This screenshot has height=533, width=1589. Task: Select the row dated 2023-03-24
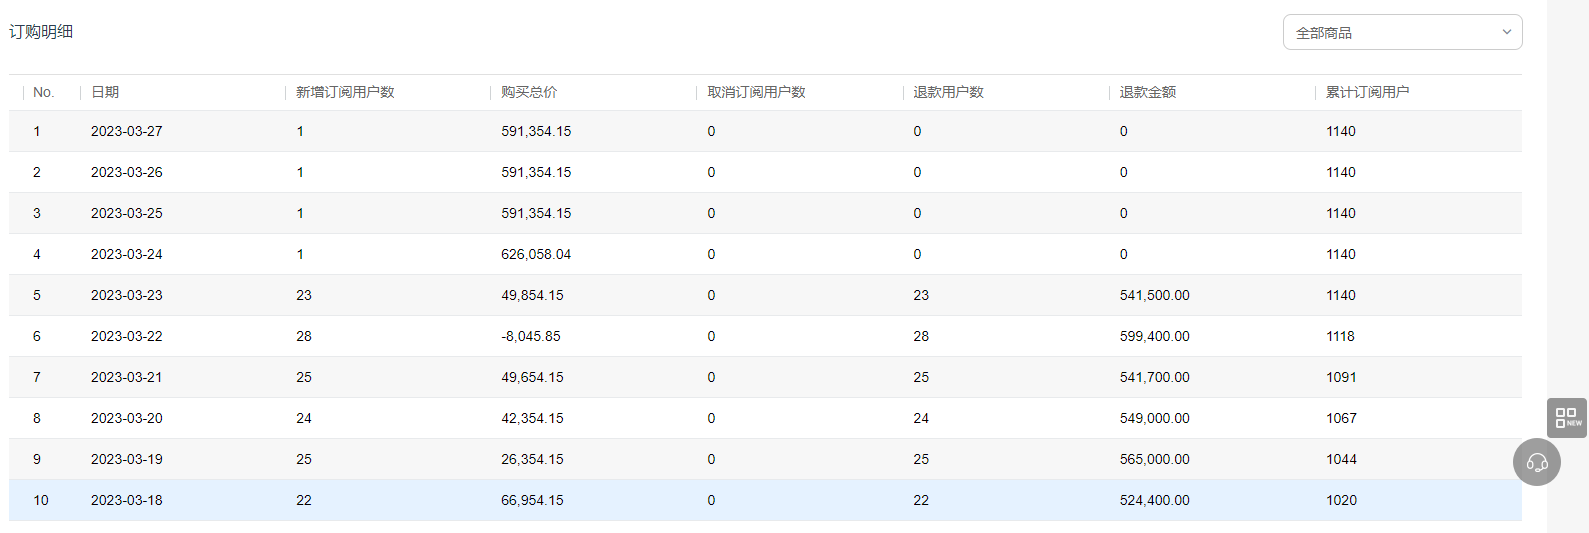point(765,254)
